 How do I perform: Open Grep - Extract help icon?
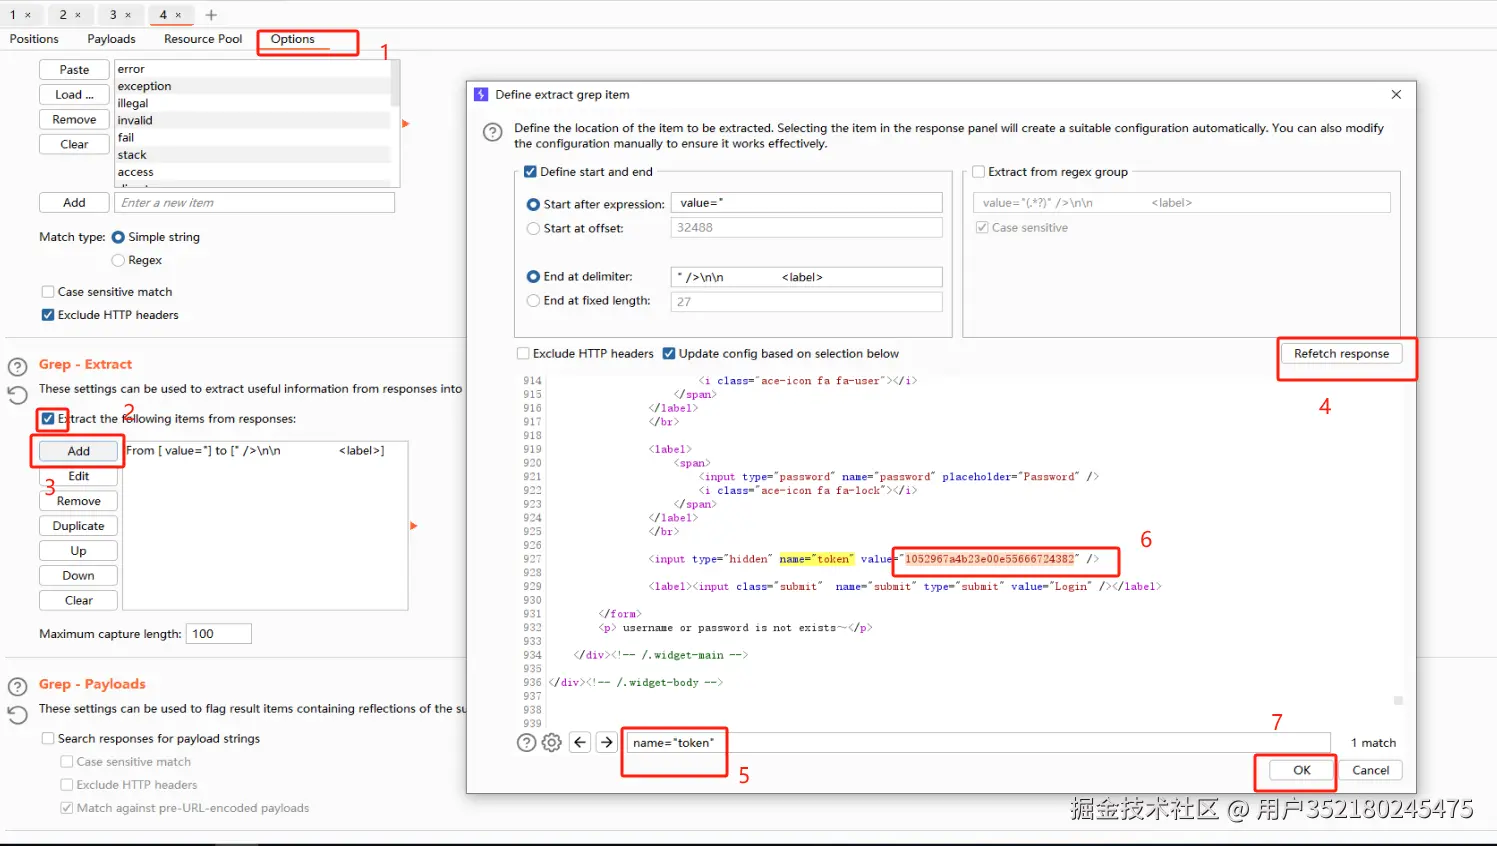click(x=17, y=366)
